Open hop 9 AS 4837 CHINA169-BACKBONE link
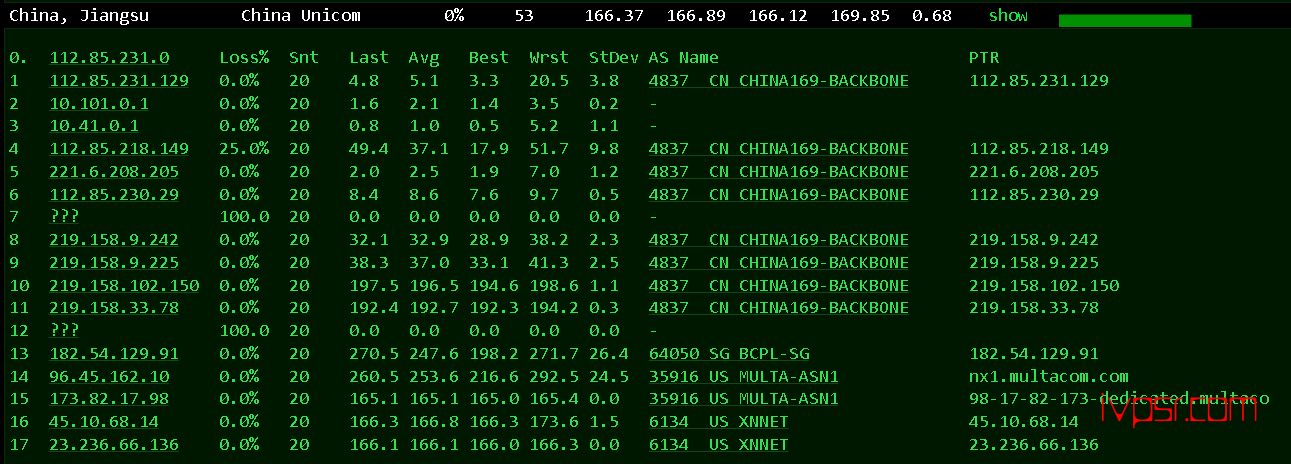 [x=779, y=262]
